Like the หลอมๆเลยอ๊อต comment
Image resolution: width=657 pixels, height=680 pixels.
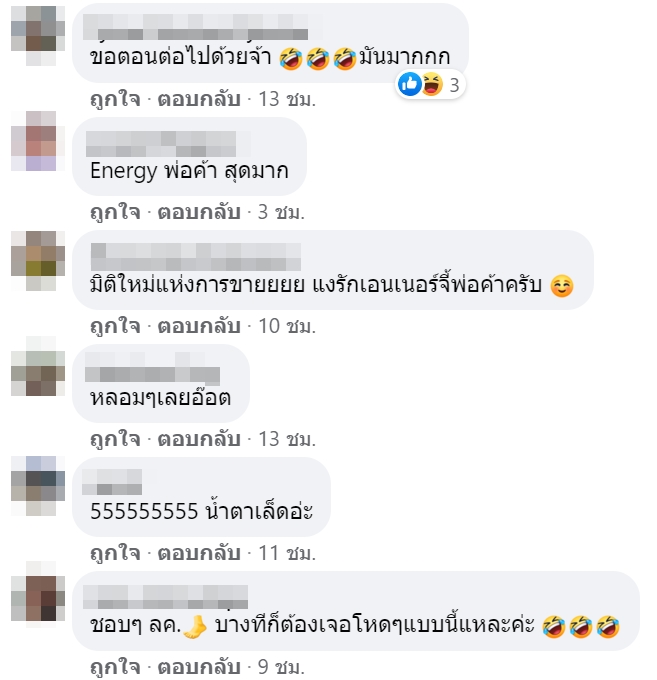coord(115,439)
